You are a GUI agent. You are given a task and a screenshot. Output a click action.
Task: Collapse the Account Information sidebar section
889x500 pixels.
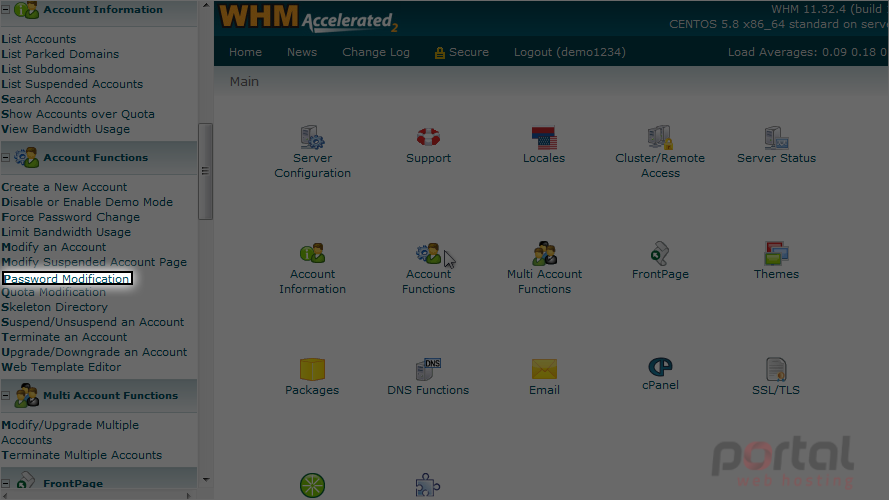click(6, 10)
